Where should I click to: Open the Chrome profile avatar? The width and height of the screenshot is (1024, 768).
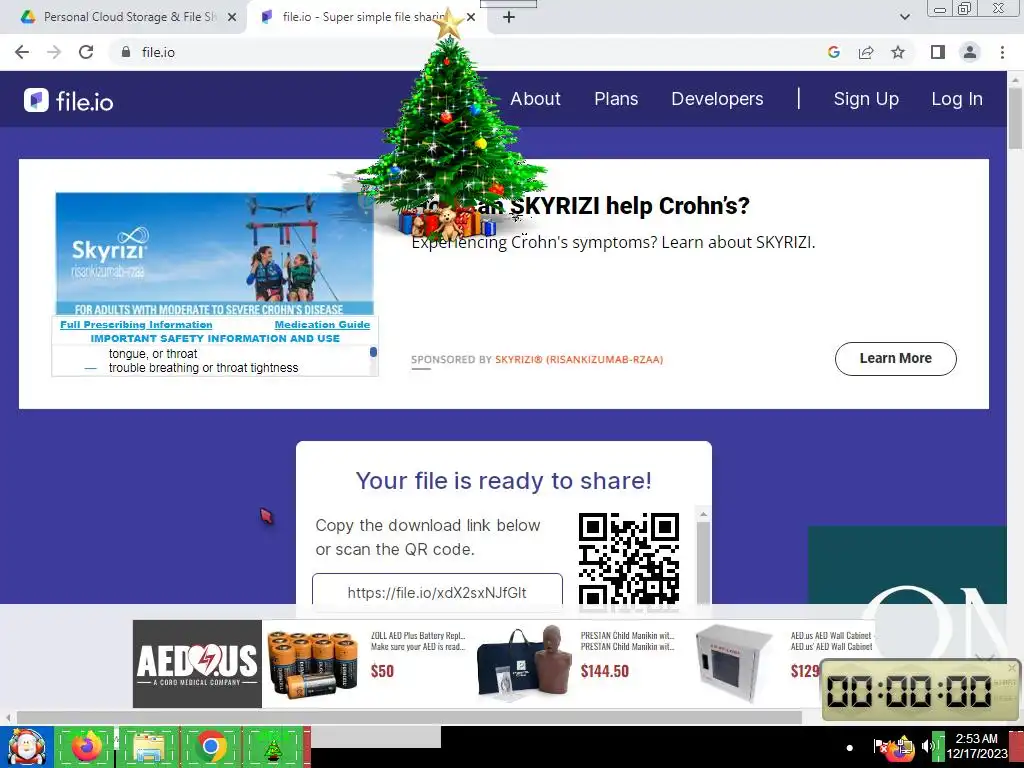pyautogui.click(x=970, y=52)
